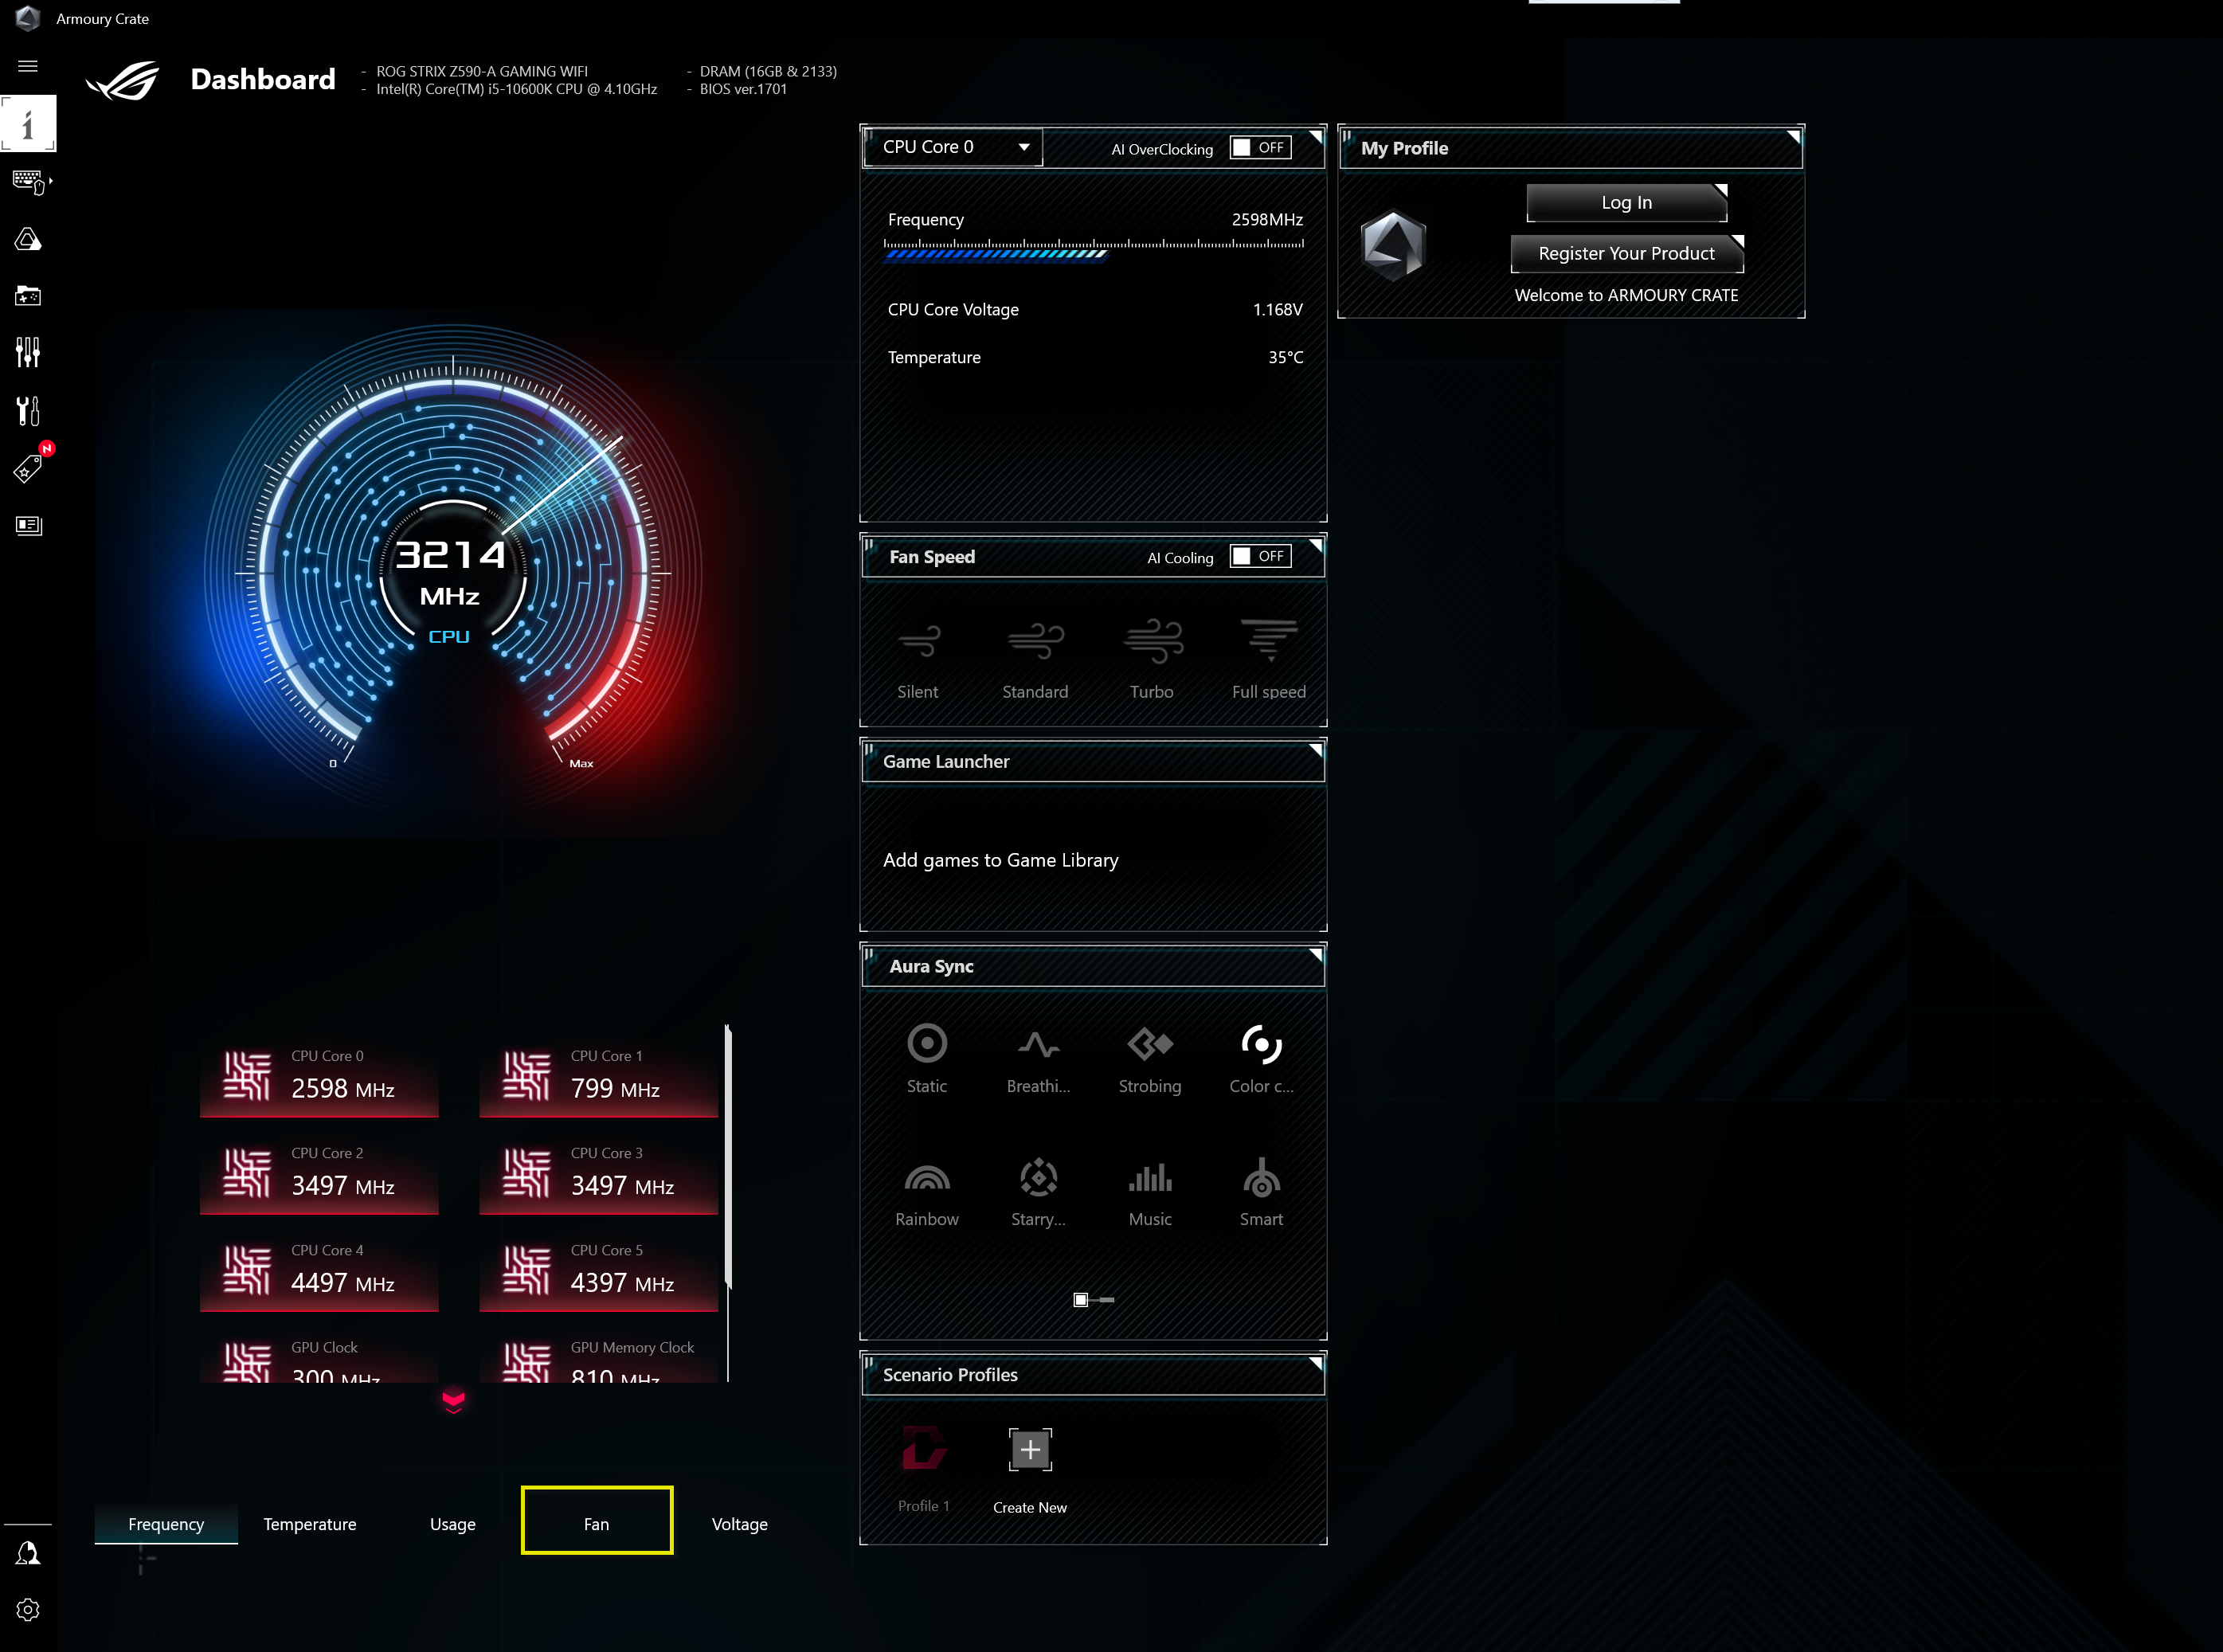Click the Temperature 35°C reading

point(1095,357)
